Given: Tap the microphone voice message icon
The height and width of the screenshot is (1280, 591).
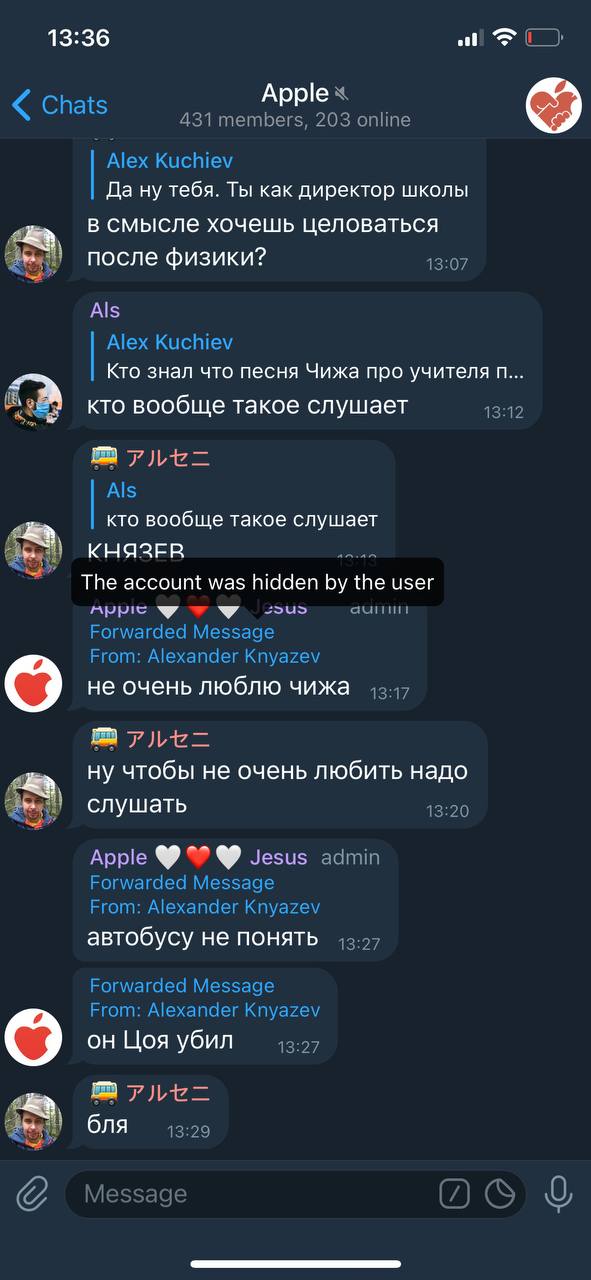Looking at the screenshot, I should tap(558, 1193).
